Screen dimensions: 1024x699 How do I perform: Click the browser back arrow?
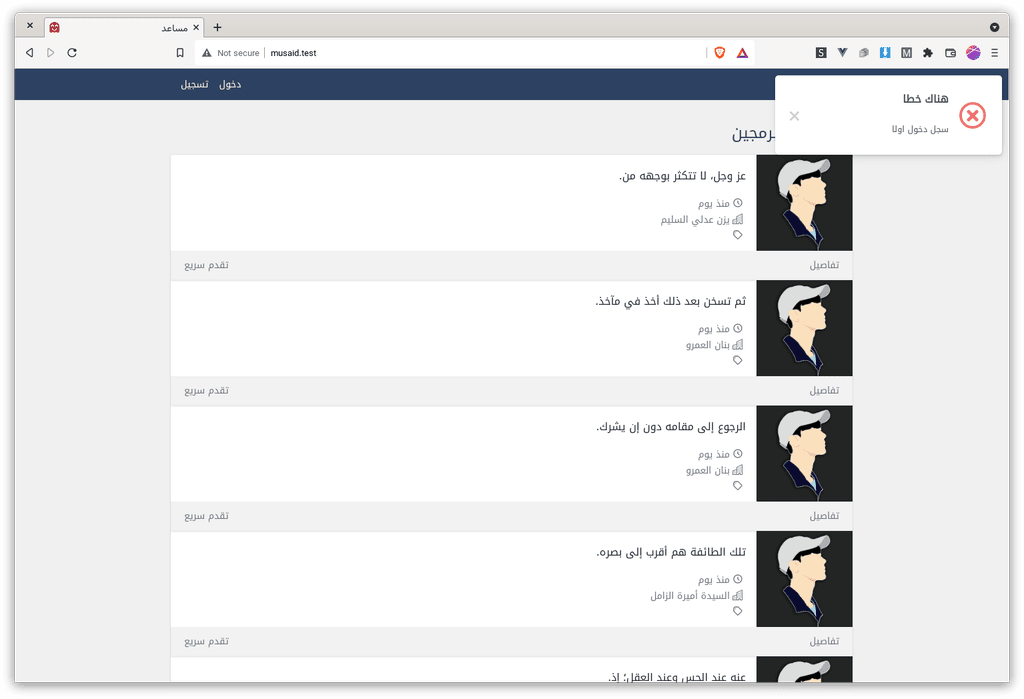tap(29, 53)
